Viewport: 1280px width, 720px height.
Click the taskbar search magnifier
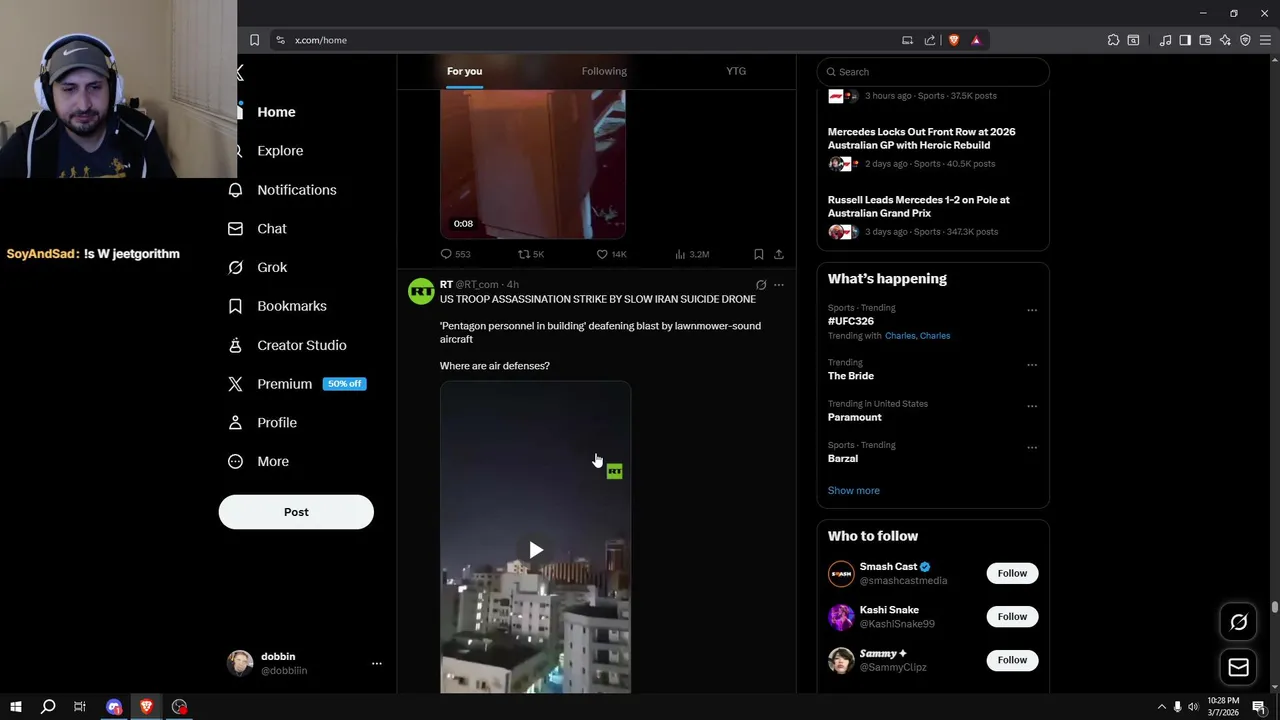tap(47, 707)
